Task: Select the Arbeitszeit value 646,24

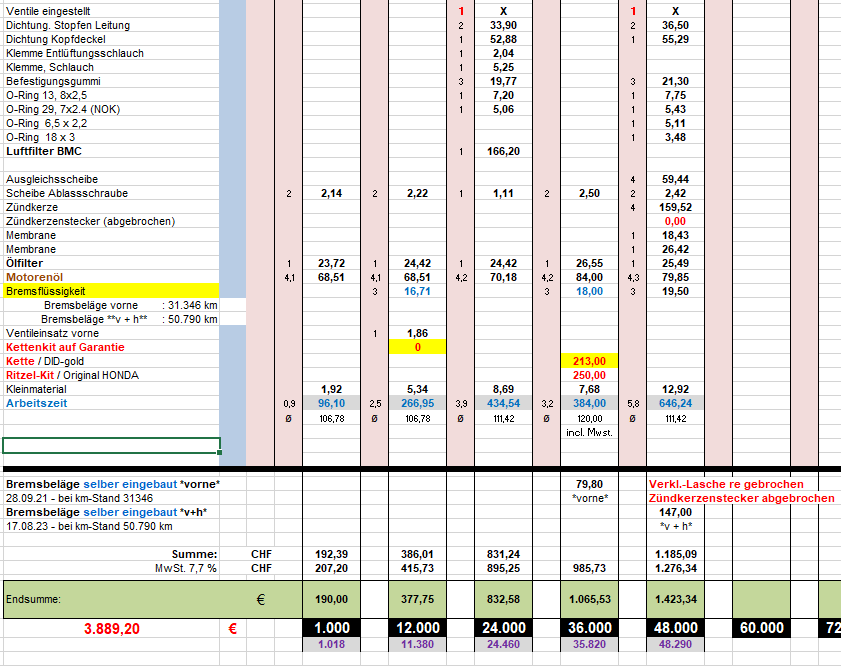Action: 675,403
